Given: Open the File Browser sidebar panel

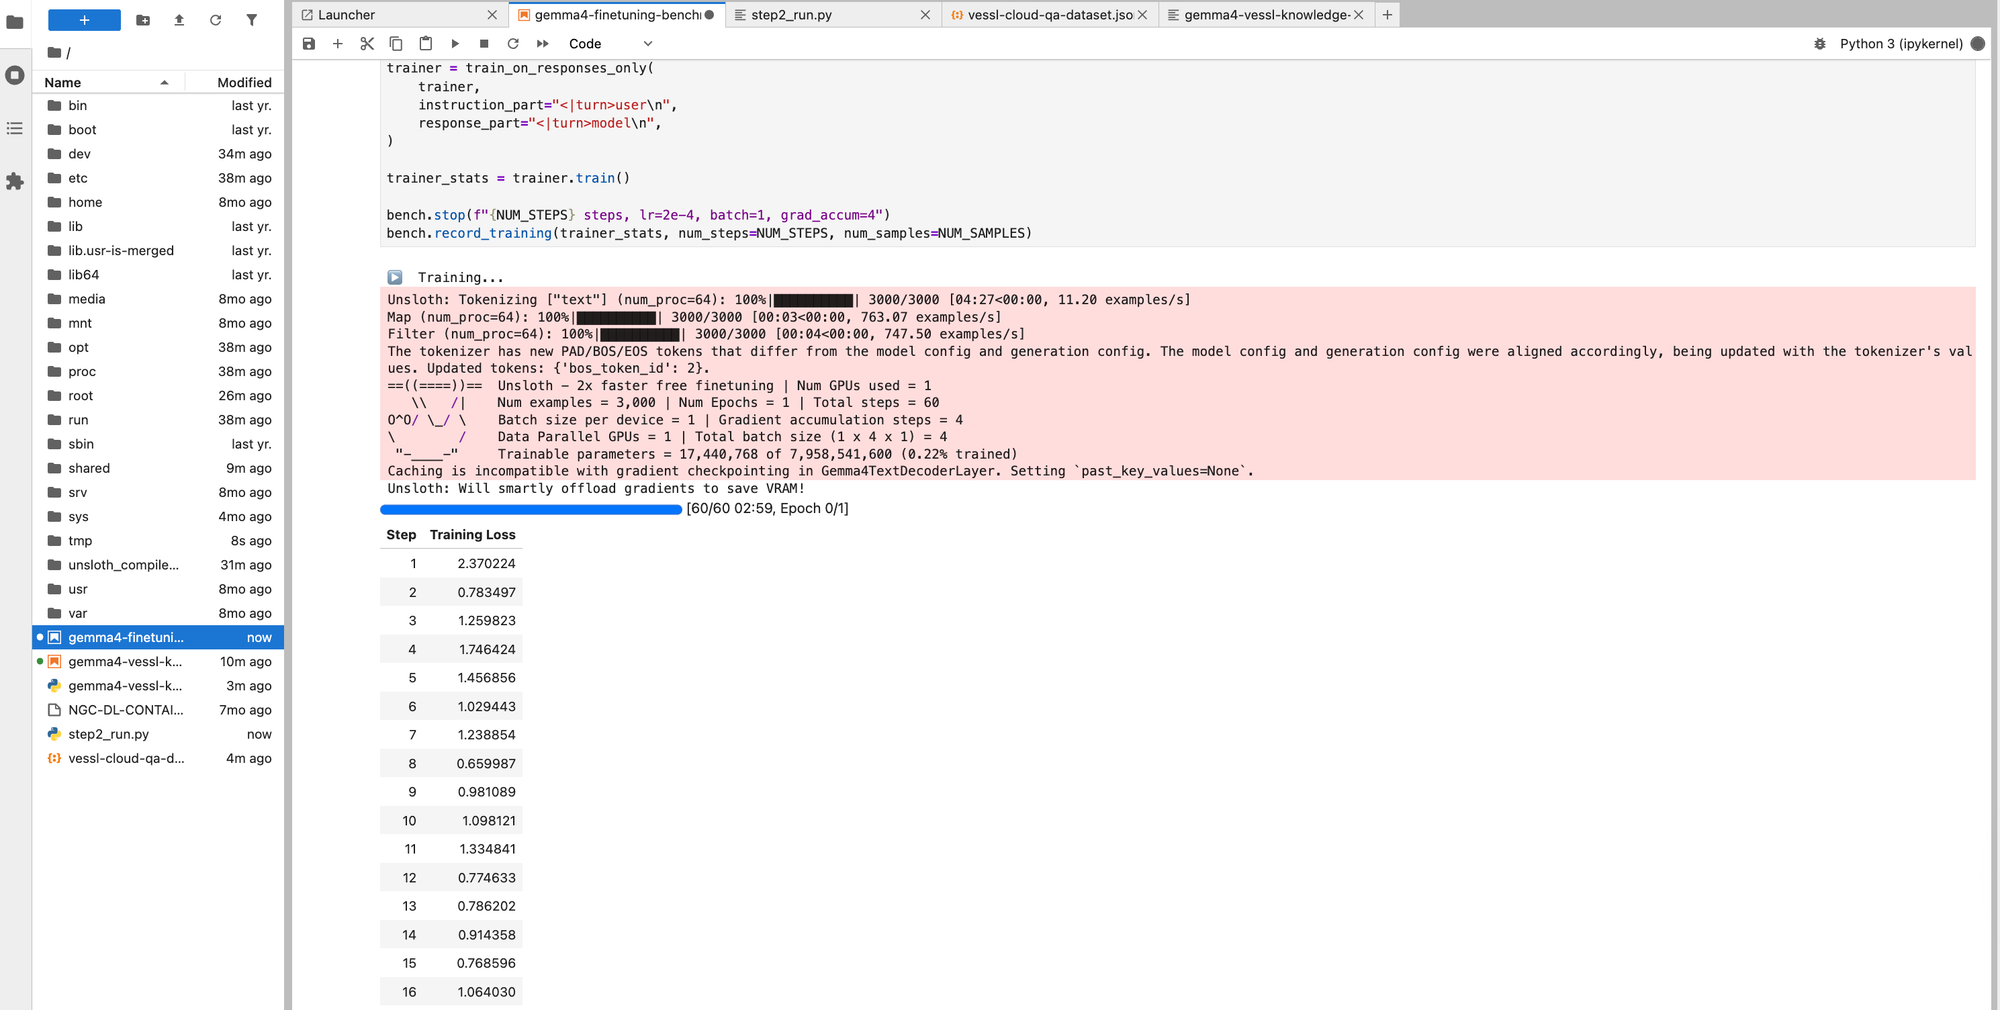Looking at the screenshot, I should (15, 22).
